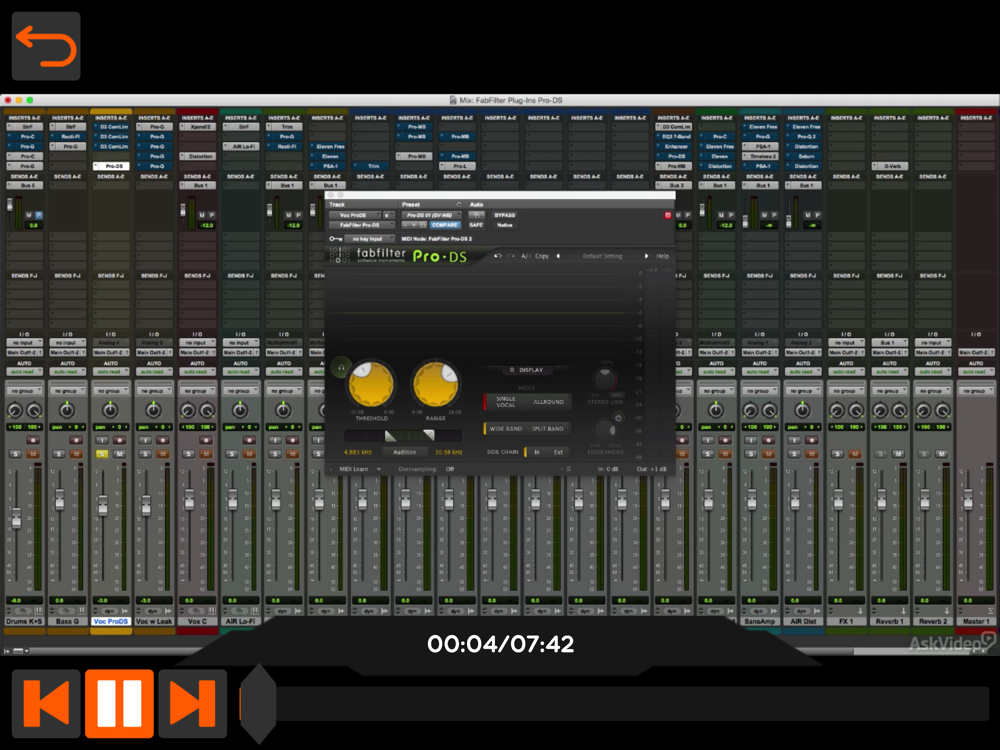The image size is (1000, 750).
Task: Open the Pro-DS Help menu
Action: [663, 256]
